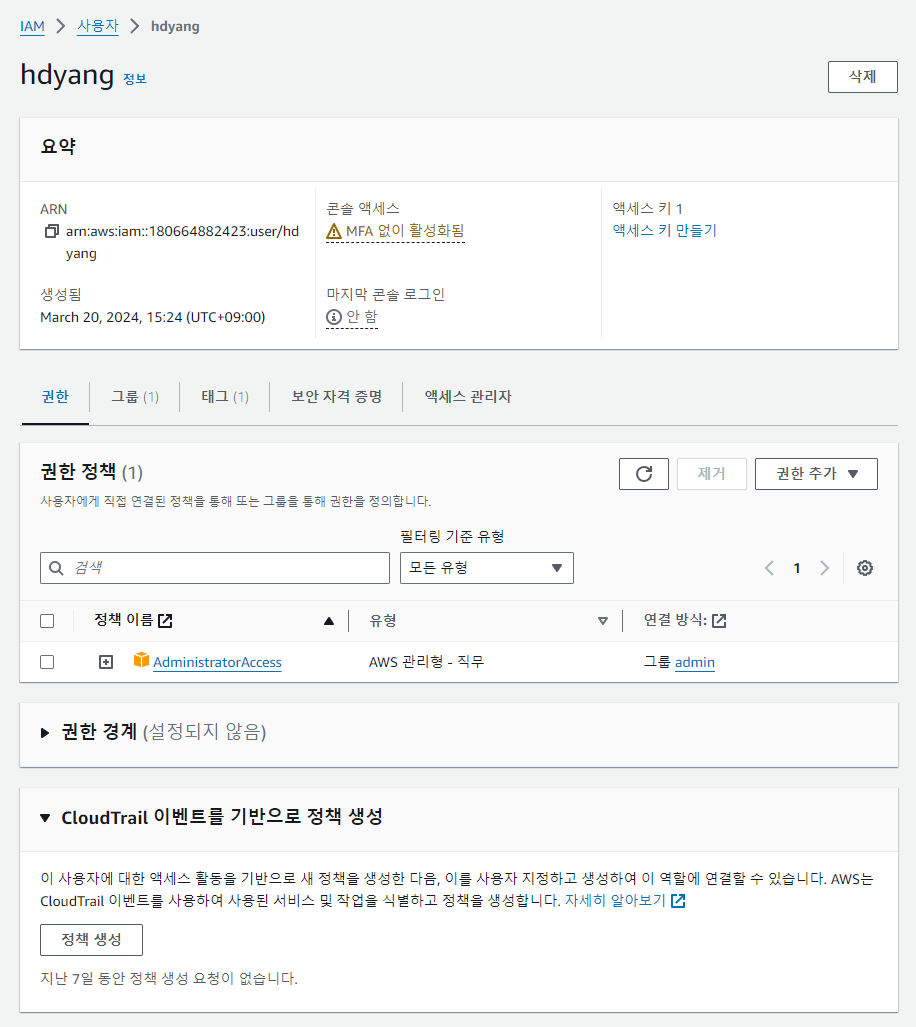The height and width of the screenshot is (1027, 916).
Task: Sort ascending by policy name arrow
Action: pos(329,621)
